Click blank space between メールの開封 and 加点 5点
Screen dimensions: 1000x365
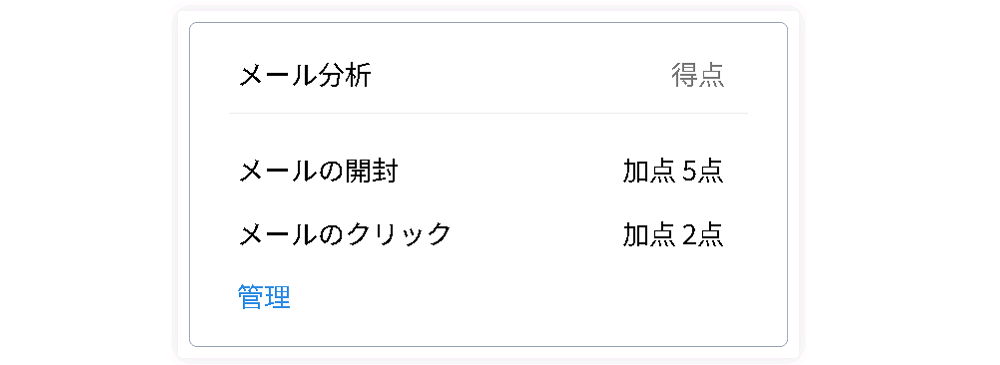click(x=510, y=172)
